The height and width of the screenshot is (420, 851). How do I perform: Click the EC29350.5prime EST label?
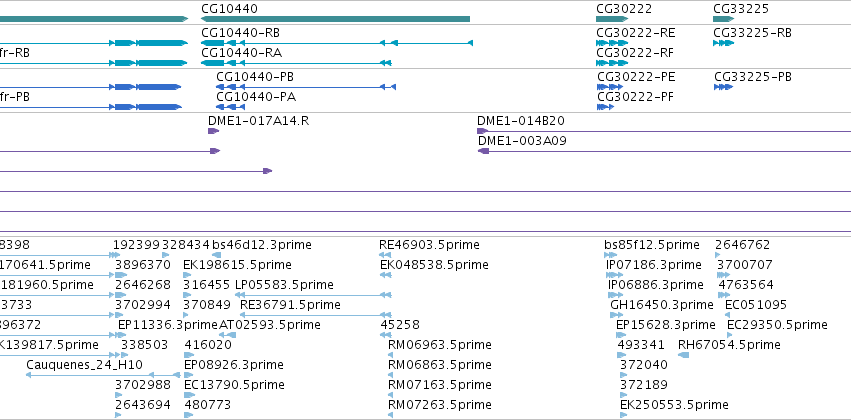click(777, 326)
